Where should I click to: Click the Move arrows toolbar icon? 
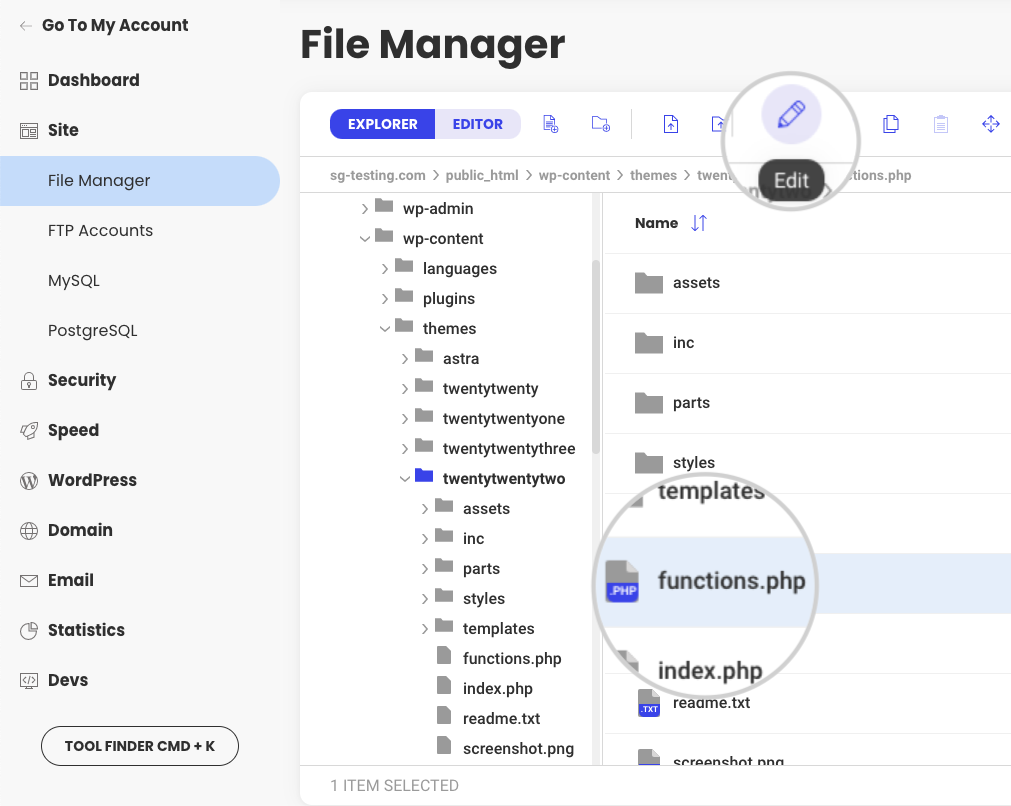pos(990,124)
